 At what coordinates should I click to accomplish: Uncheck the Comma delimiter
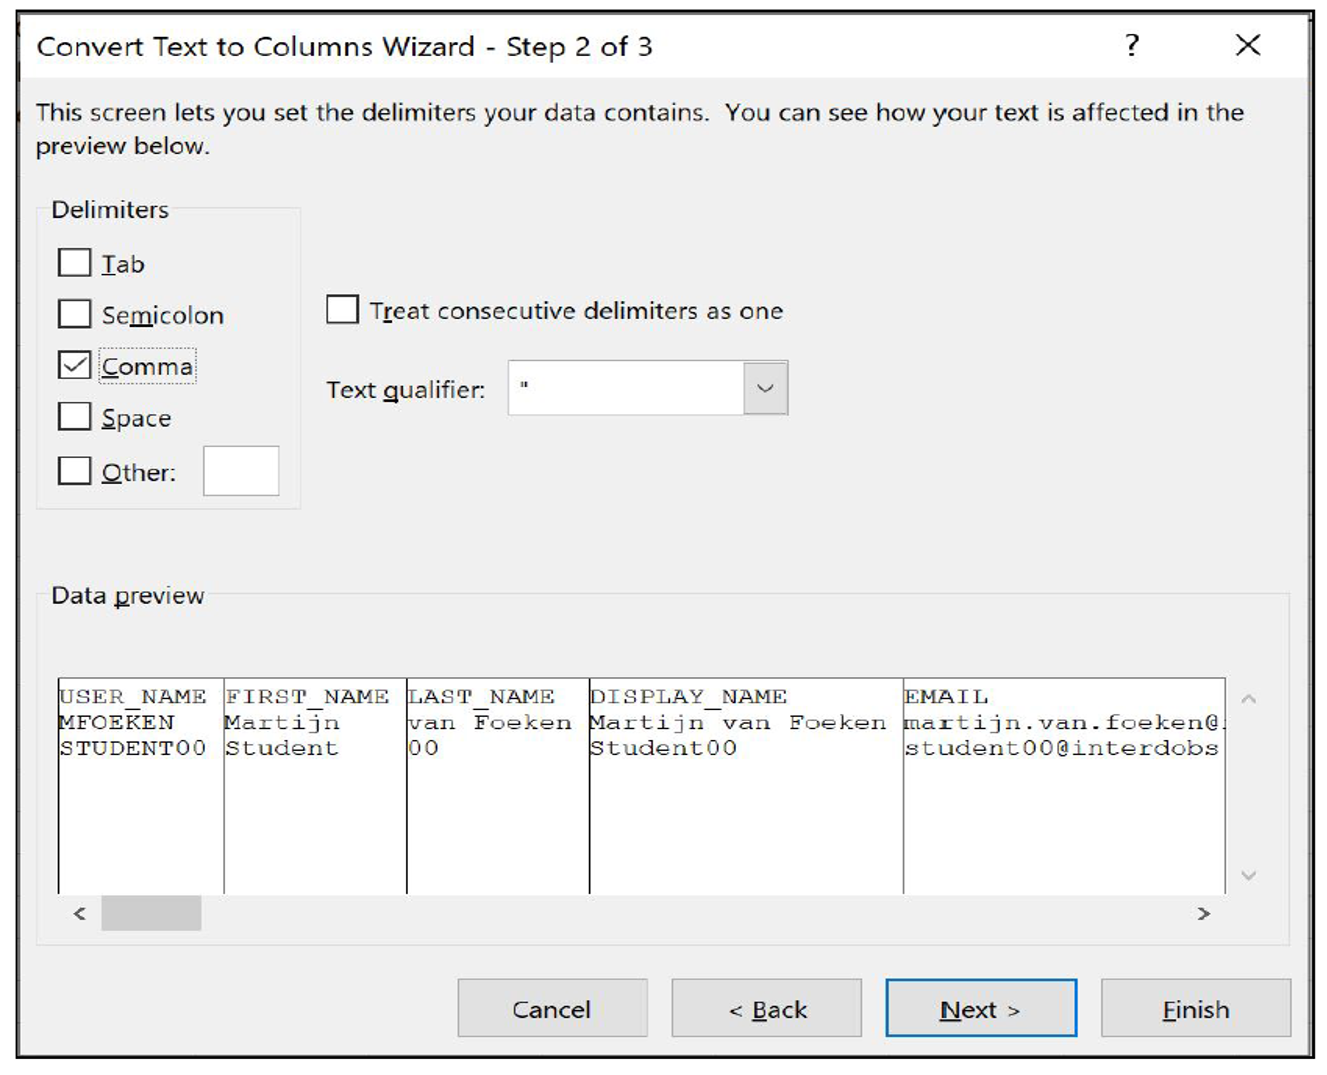tap(75, 366)
